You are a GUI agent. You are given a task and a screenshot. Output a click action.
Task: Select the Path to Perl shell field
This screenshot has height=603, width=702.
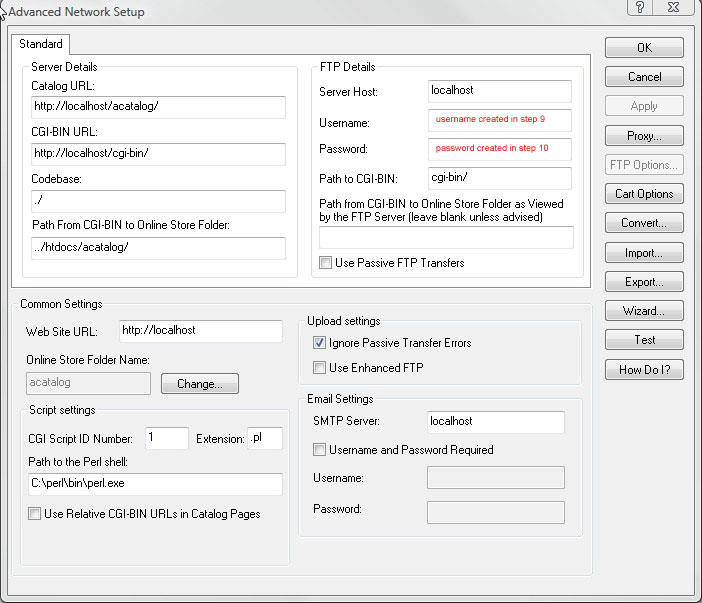[x=154, y=484]
